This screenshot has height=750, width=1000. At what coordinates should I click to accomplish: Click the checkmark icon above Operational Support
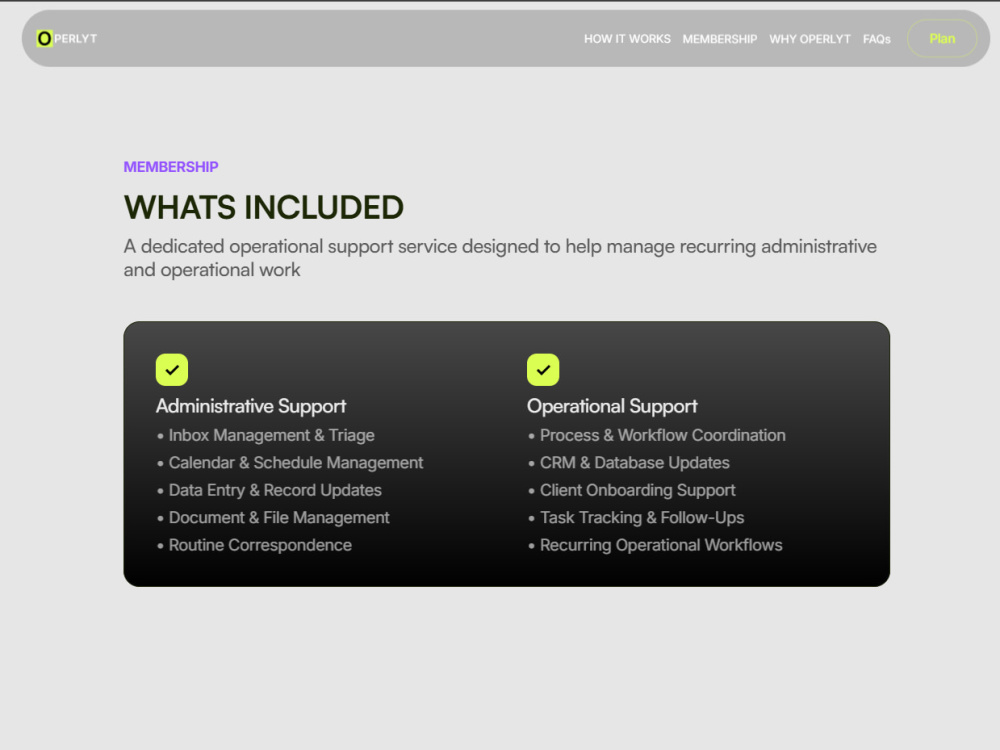[543, 370]
